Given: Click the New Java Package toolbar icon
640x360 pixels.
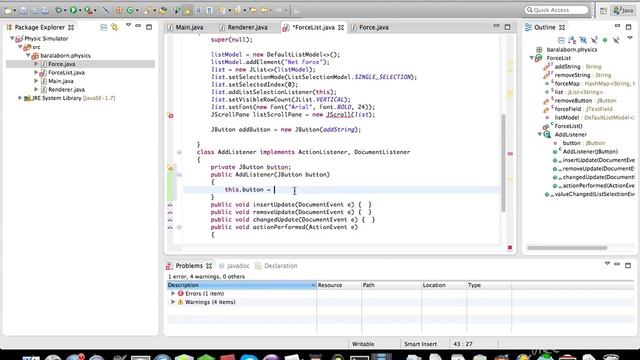Looking at the screenshot, I should point(119,10).
